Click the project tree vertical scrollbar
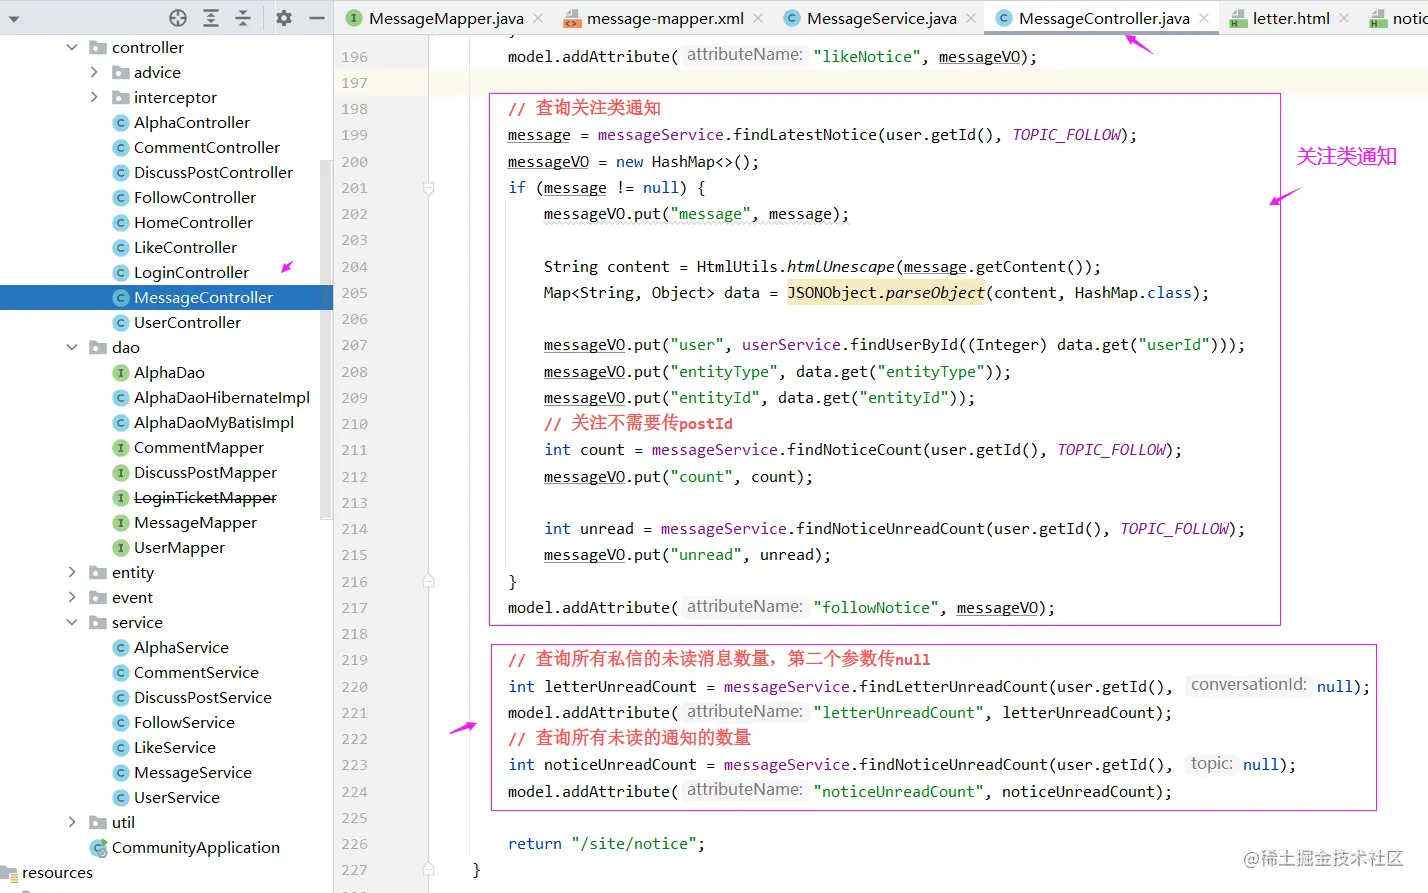 (x=325, y=340)
